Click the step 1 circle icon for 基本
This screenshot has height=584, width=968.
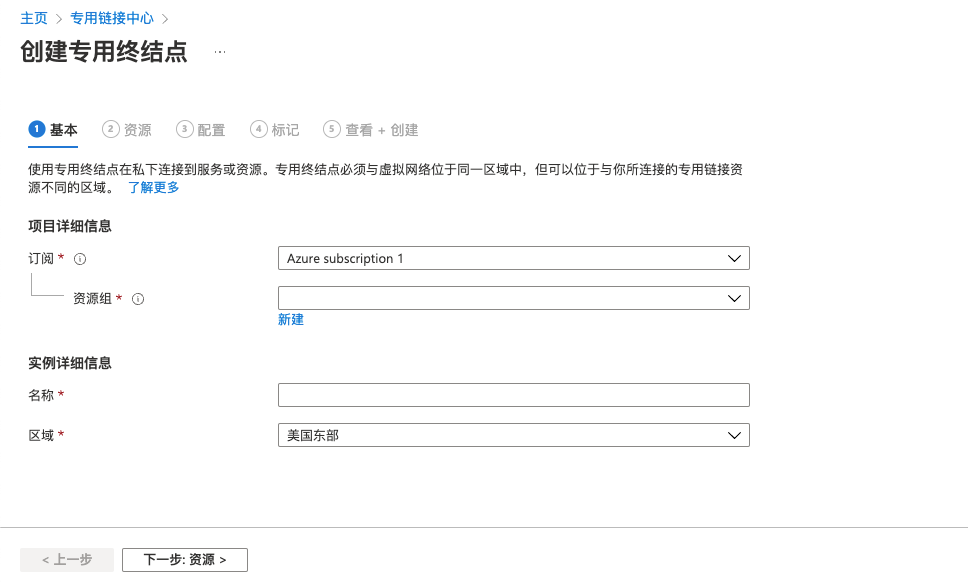pos(37,129)
